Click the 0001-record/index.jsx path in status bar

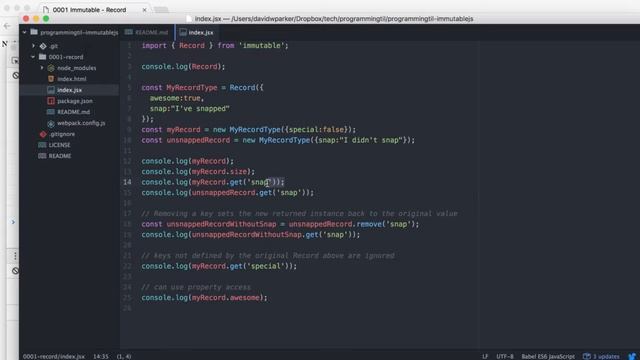[x=53, y=356]
